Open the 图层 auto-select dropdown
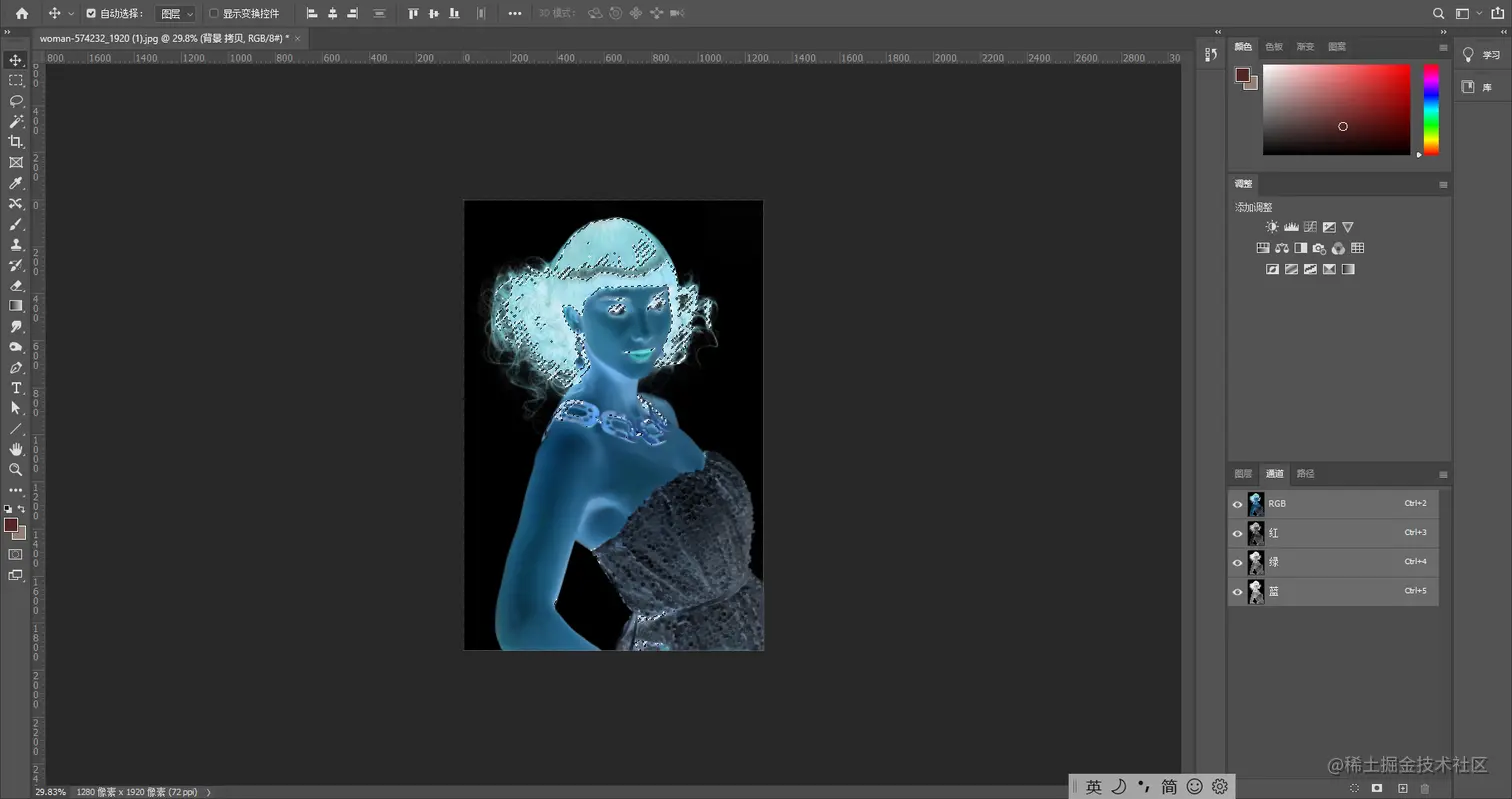The width and height of the screenshot is (1512, 799). (x=176, y=14)
